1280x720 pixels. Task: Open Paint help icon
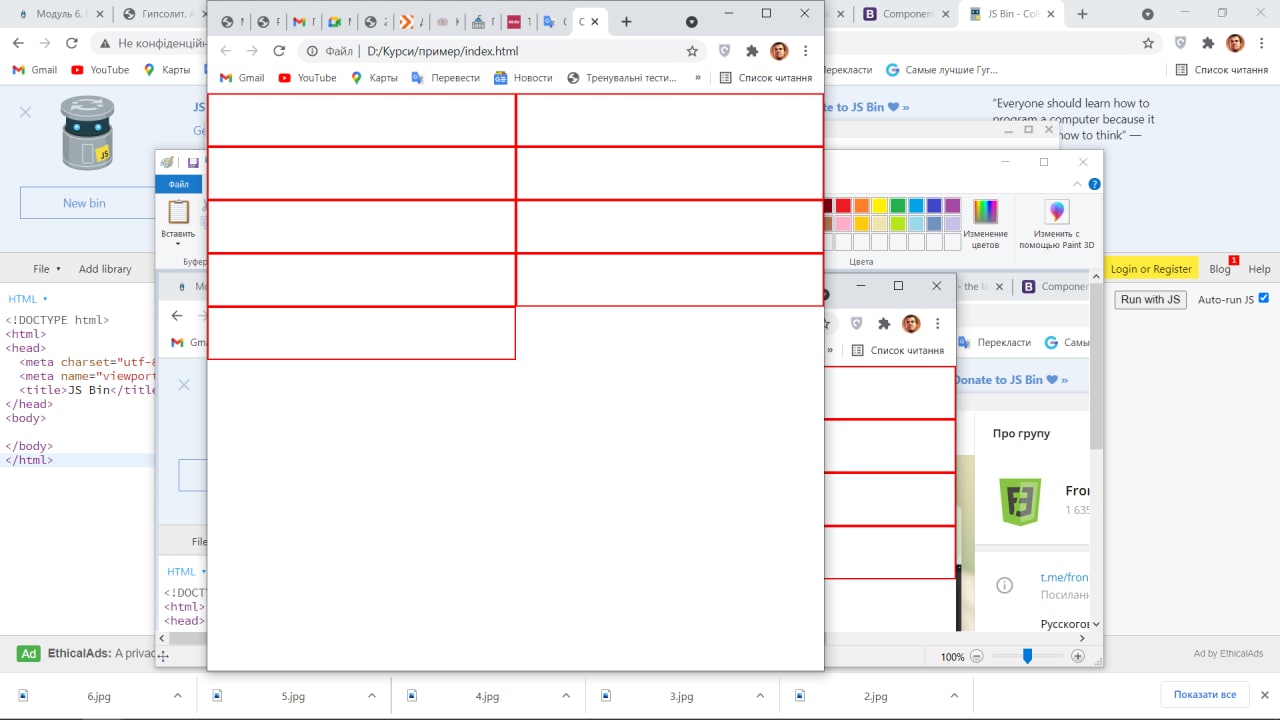tap(1095, 184)
